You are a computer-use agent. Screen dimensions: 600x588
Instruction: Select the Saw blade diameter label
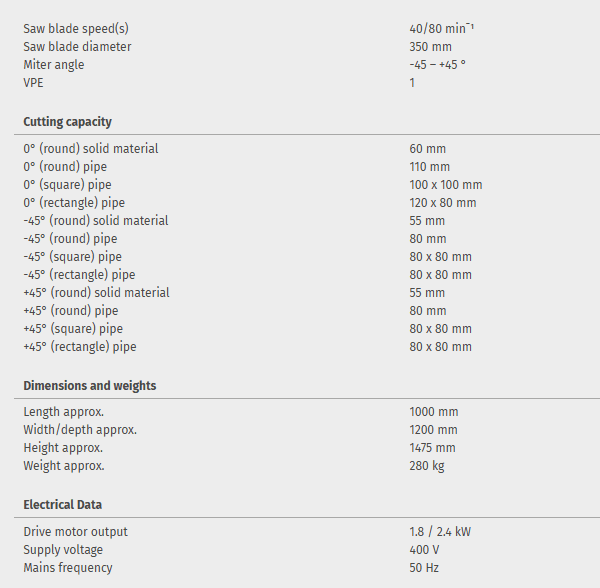pos(77,47)
